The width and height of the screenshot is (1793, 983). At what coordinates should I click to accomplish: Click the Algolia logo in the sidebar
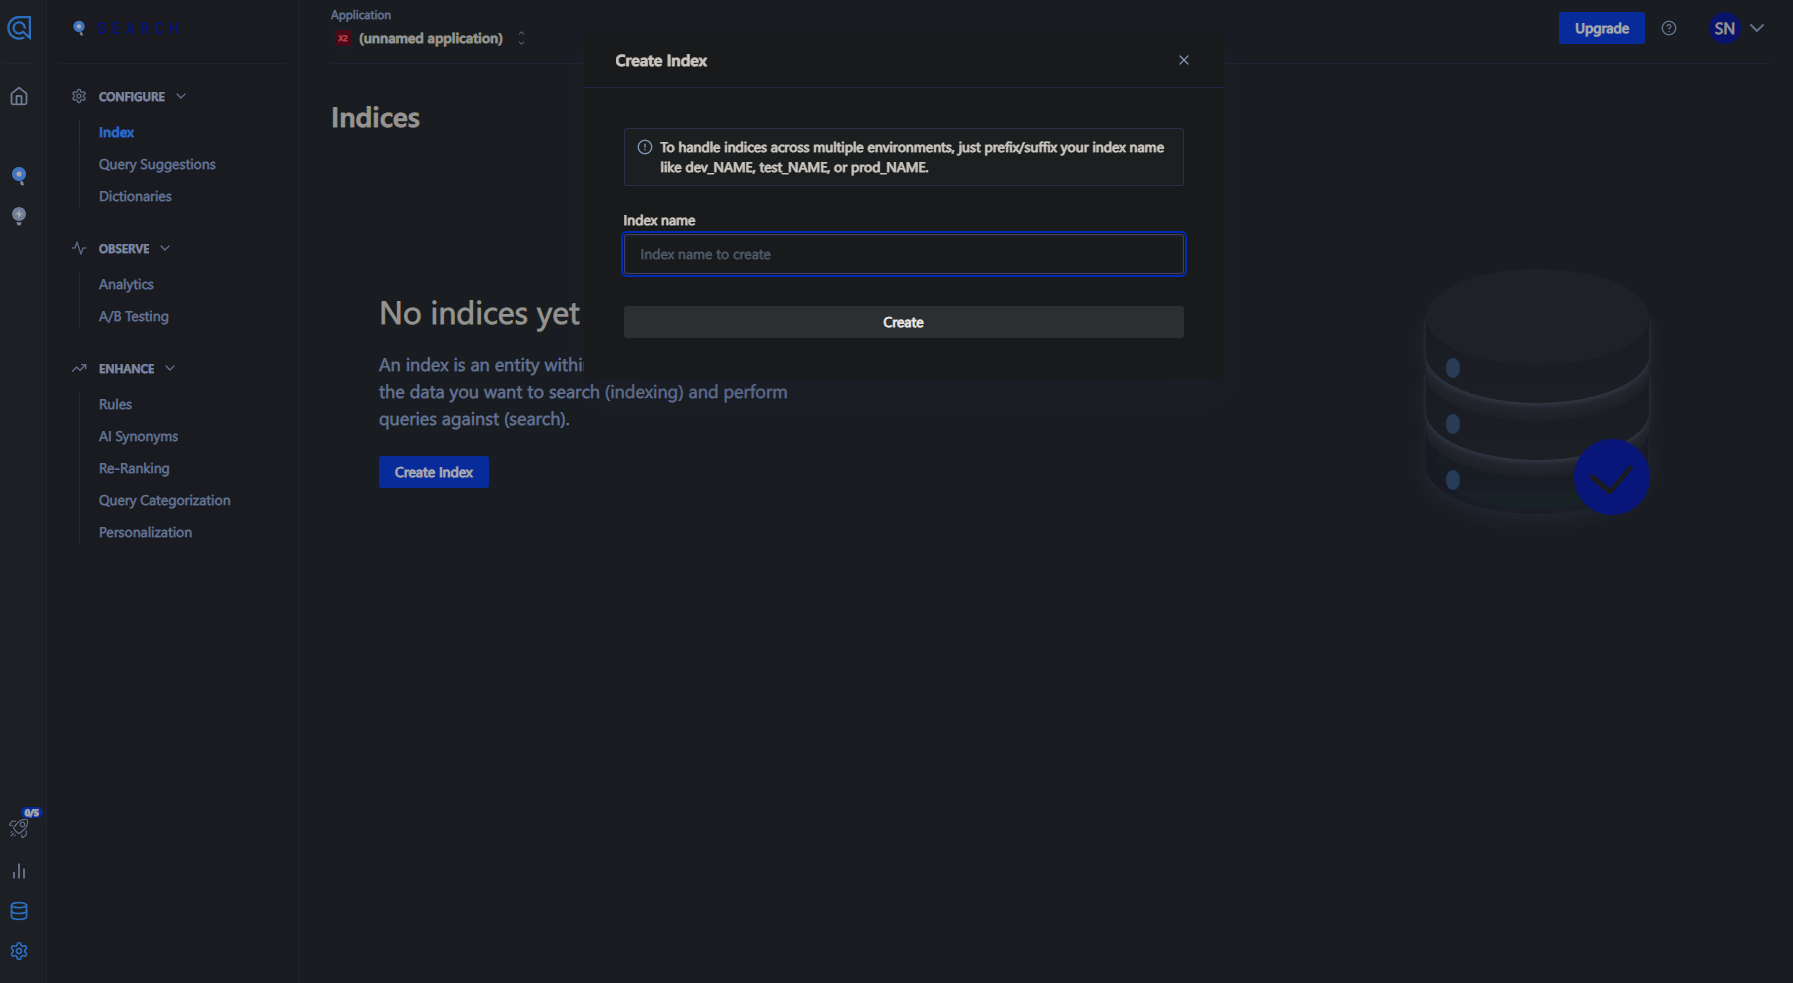pyautogui.click(x=19, y=28)
